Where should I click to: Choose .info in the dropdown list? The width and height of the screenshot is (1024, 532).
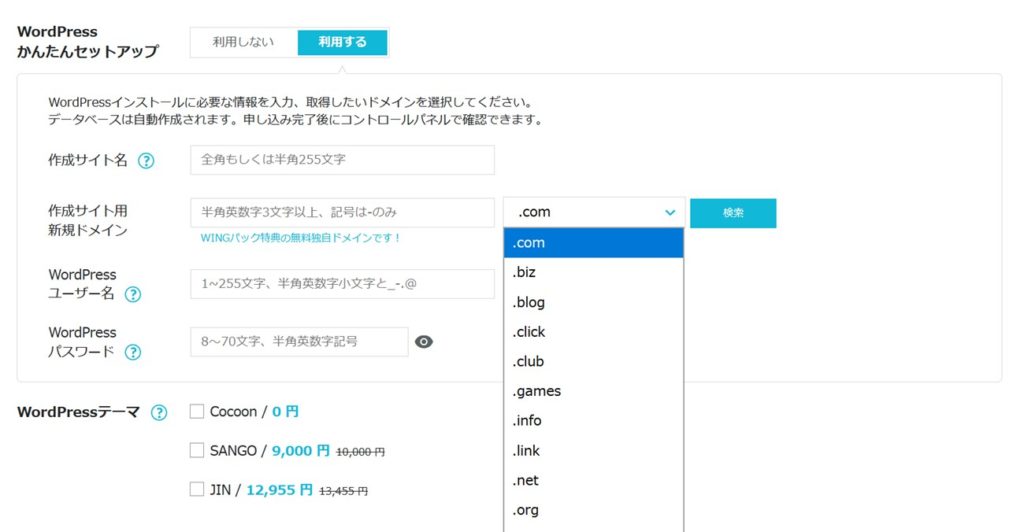click(x=594, y=421)
